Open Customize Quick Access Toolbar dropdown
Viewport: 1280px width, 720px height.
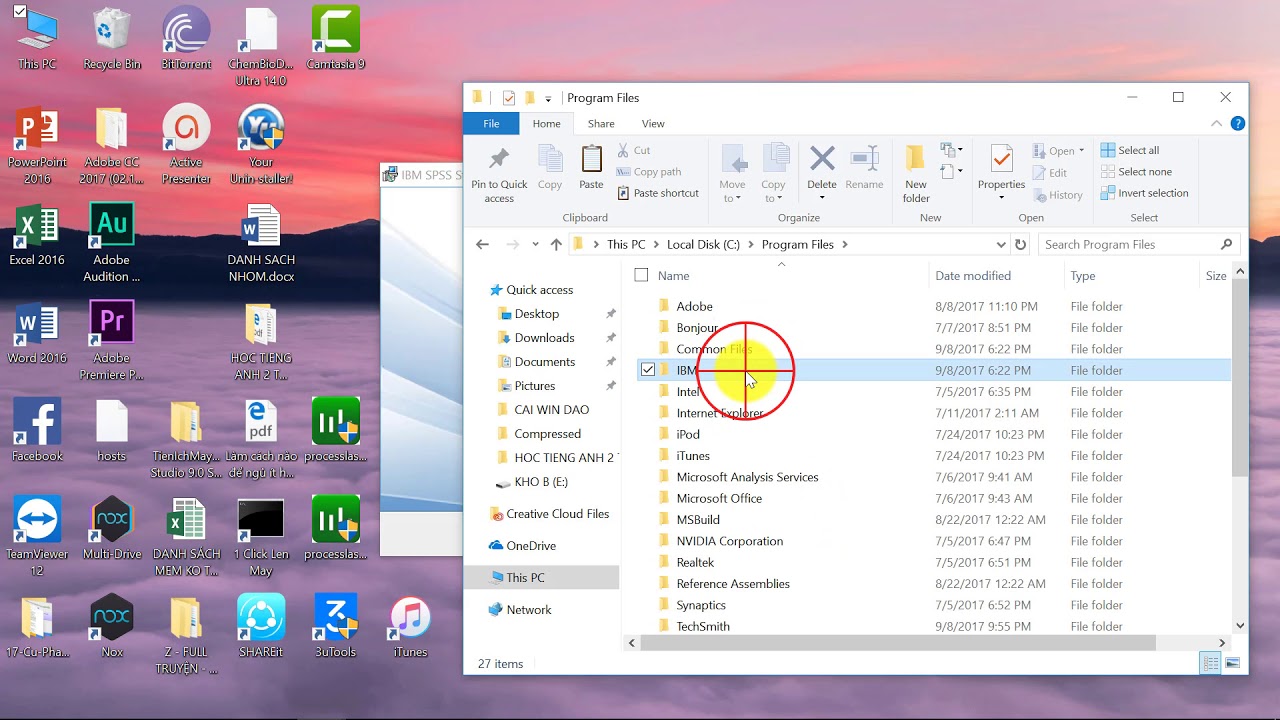pyautogui.click(x=548, y=98)
